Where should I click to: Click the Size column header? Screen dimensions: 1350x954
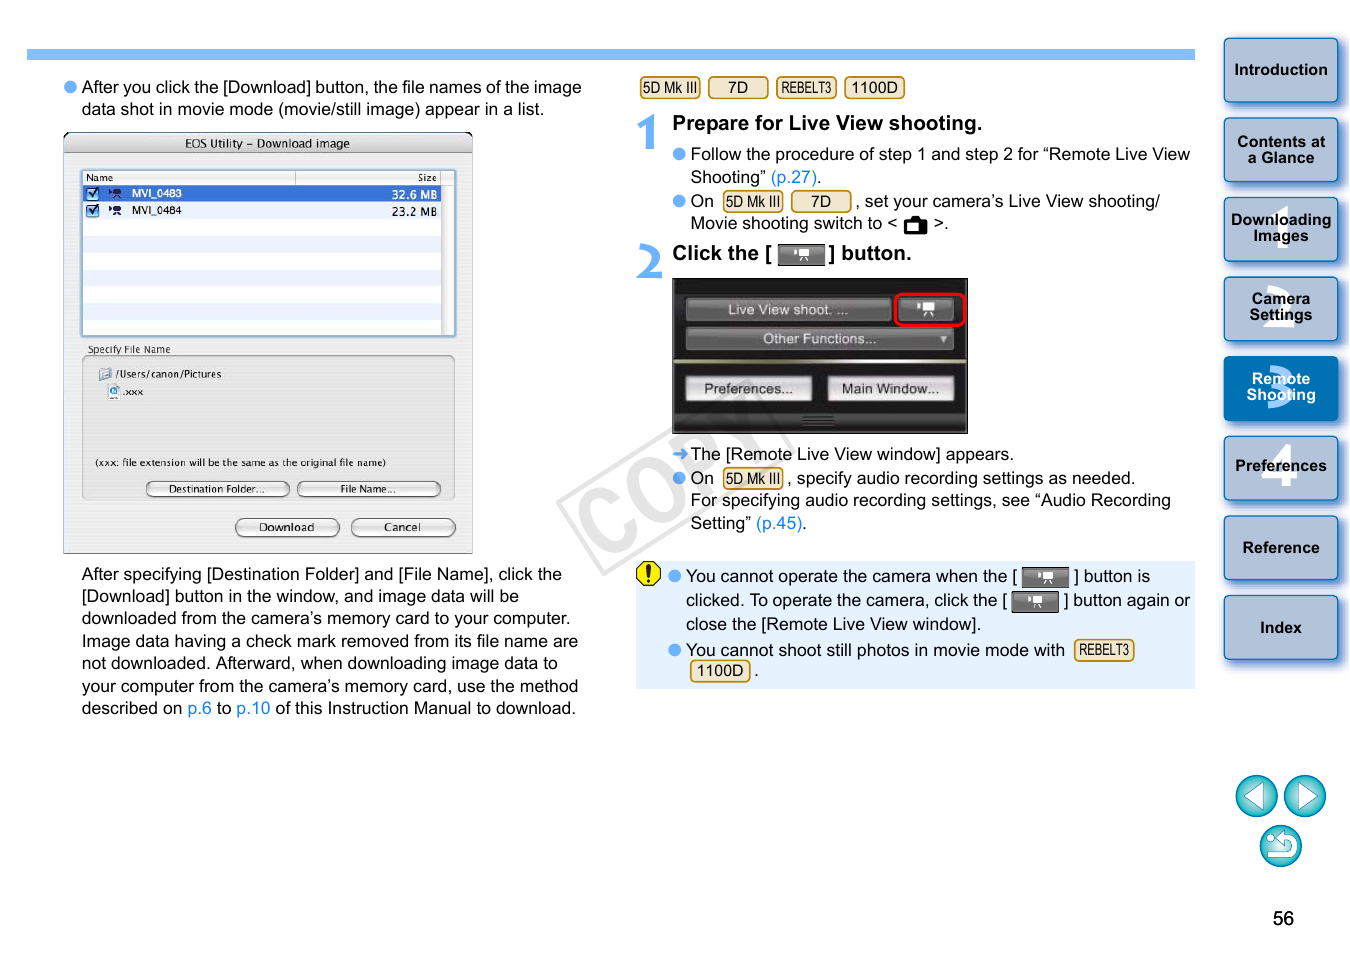tap(368, 178)
